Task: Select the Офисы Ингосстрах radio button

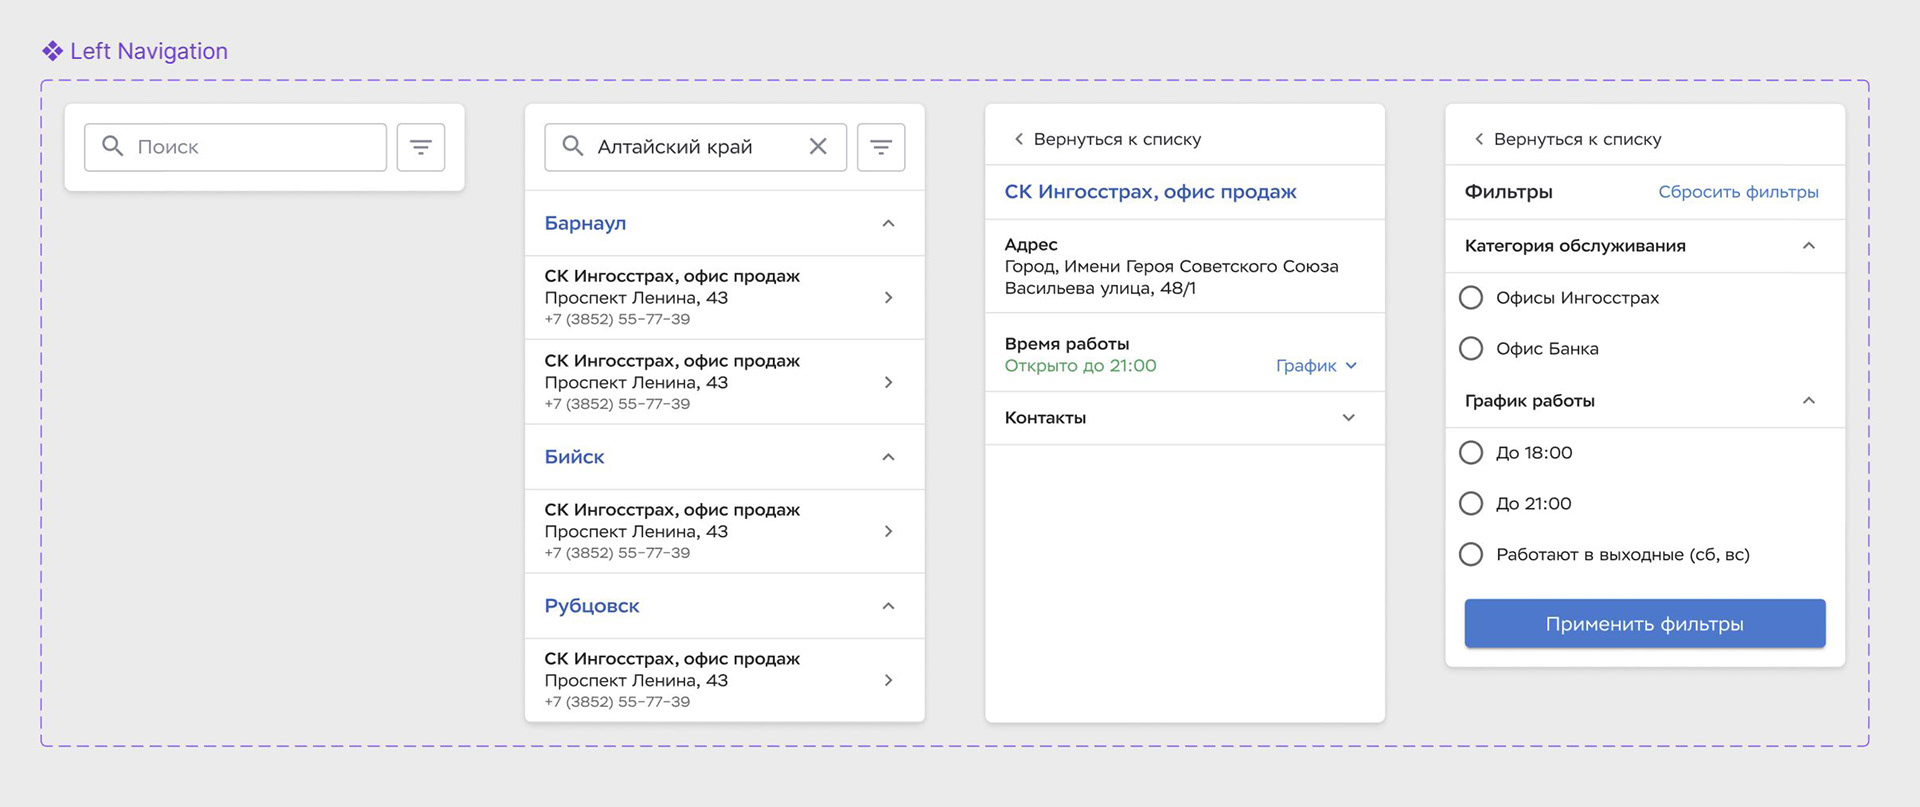Action: 1471,298
